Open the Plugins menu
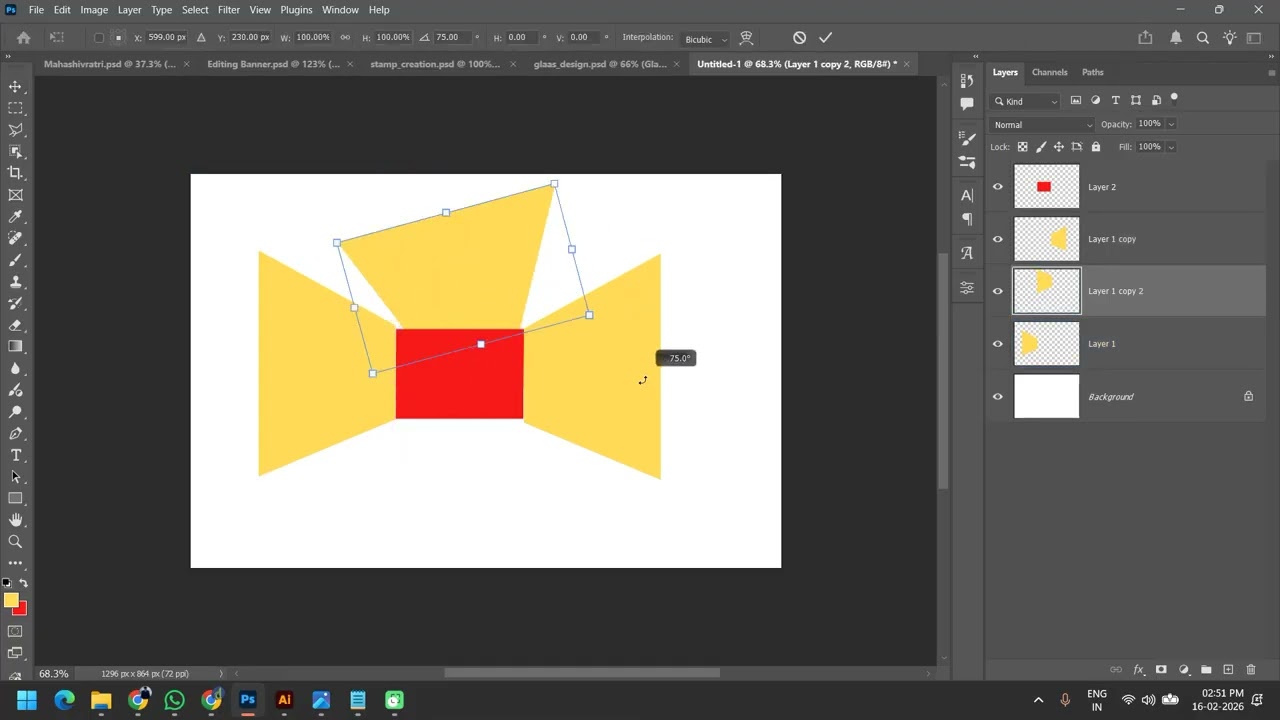Image resolution: width=1280 pixels, height=720 pixels. [296, 10]
